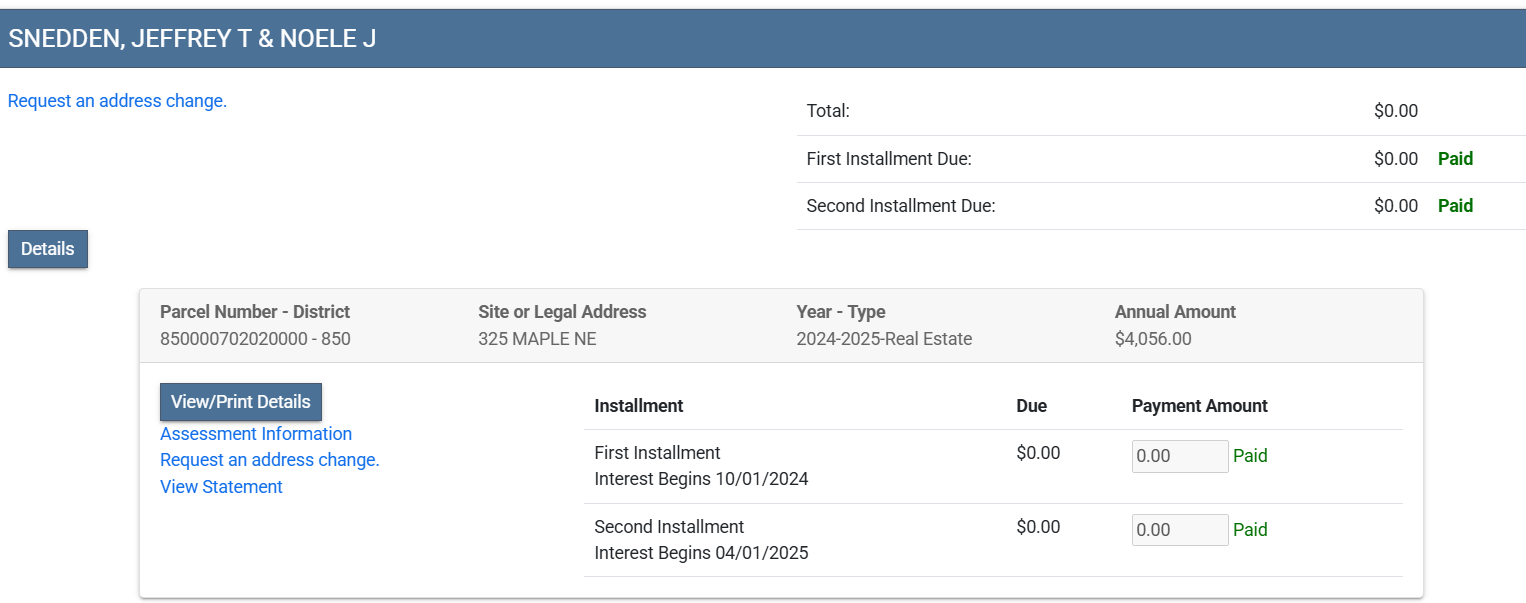The height and width of the screenshot is (603, 1526).
Task: Click the First Installment payment amount field
Action: [x=1179, y=456]
